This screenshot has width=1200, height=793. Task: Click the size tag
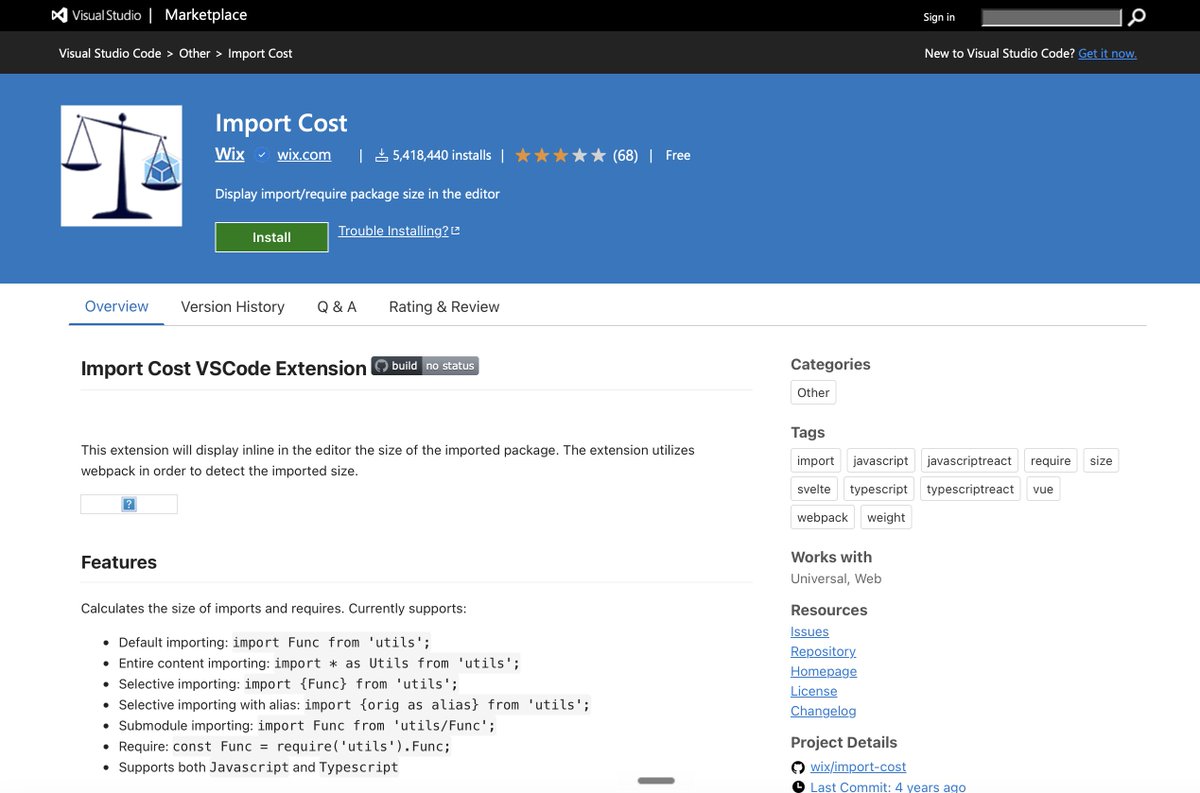[1101, 461]
